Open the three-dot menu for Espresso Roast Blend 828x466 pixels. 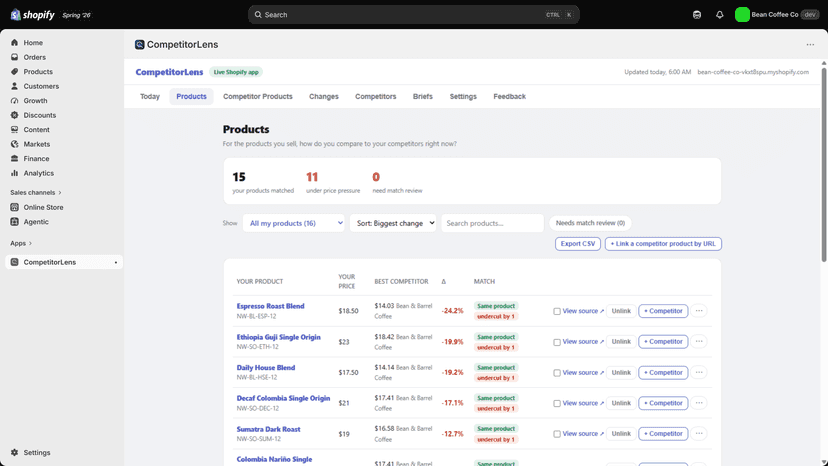click(x=699, y=311)
